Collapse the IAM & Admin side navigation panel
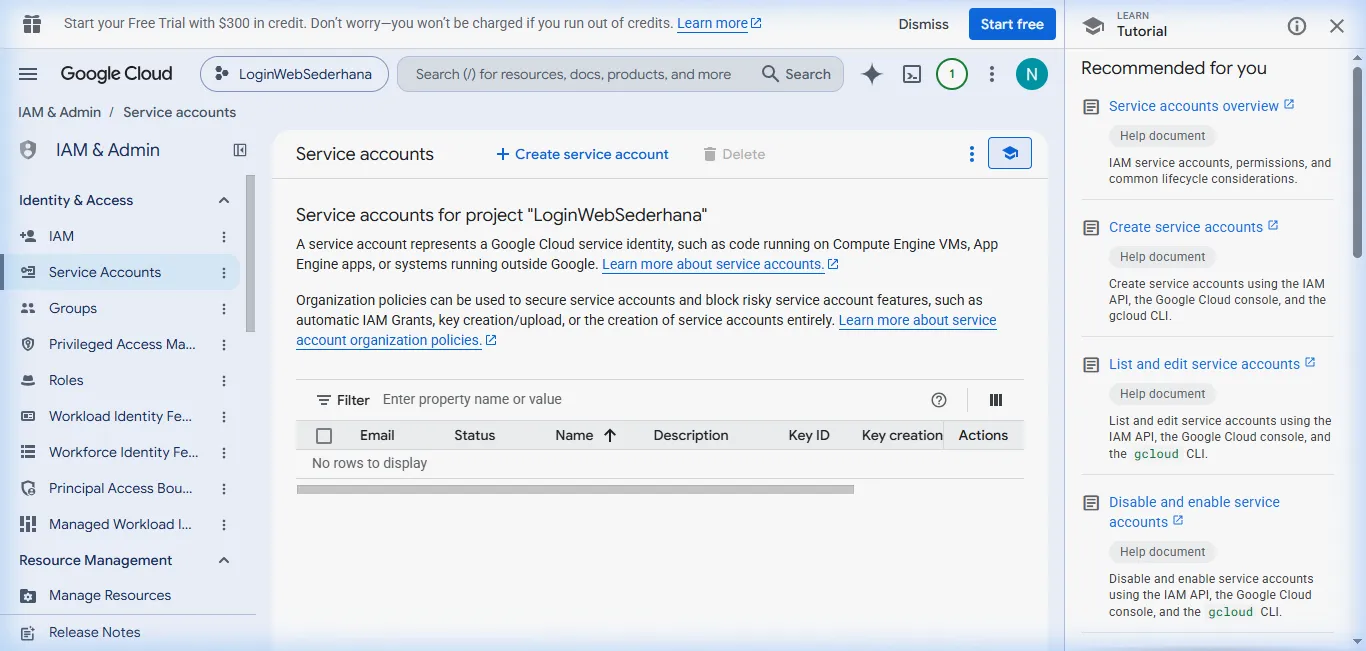 click(x=240, y=150)
